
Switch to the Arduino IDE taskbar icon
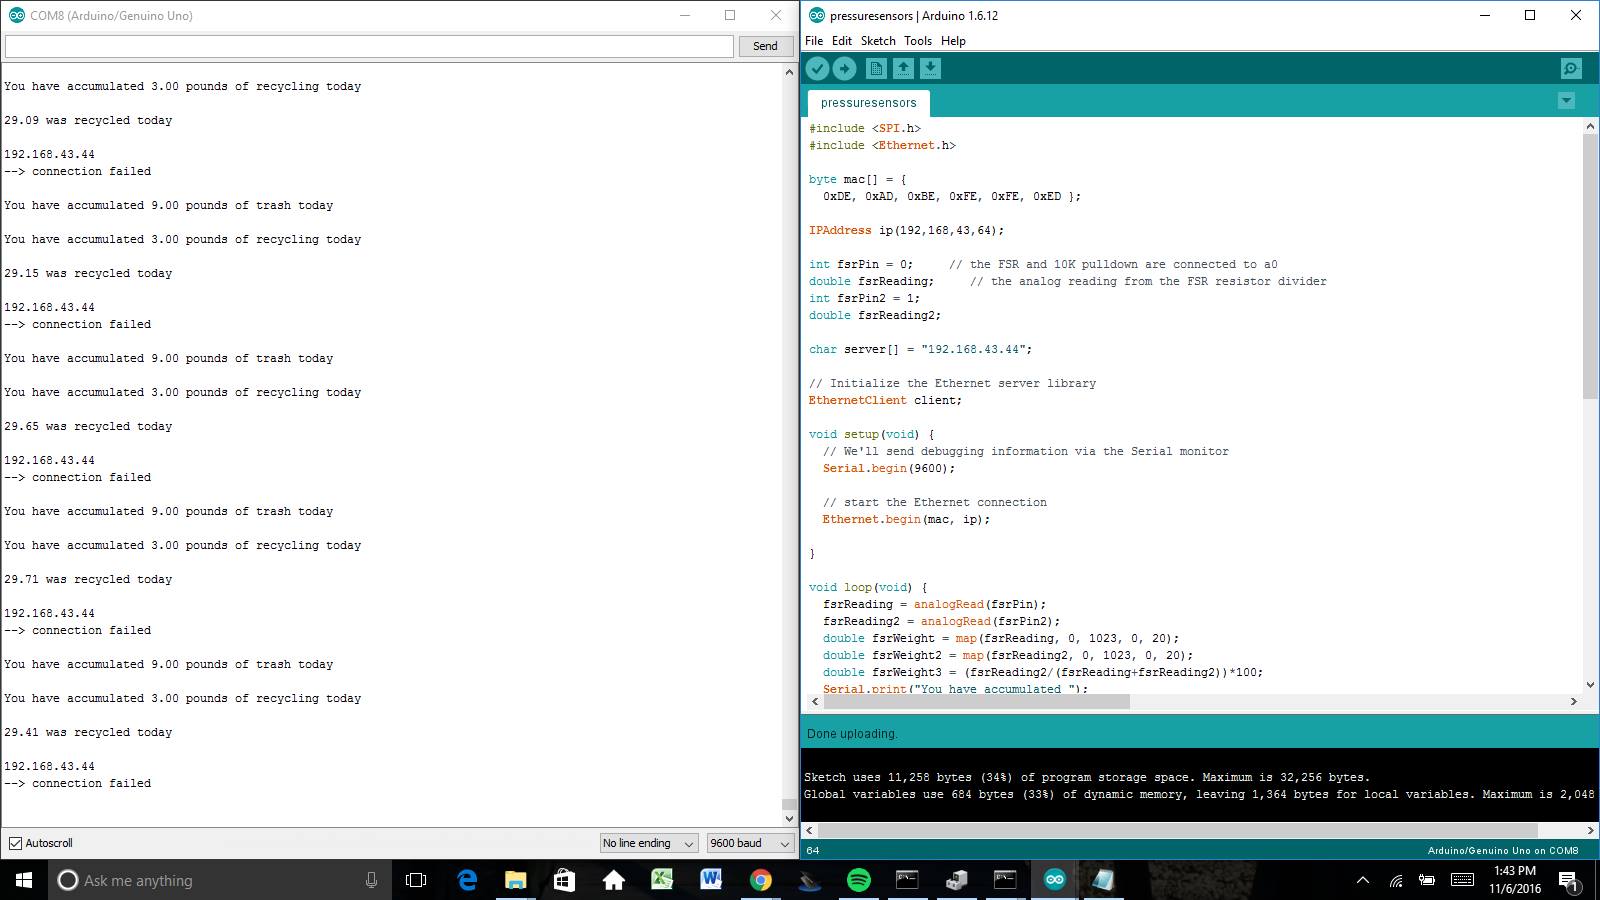point(1055,880)
